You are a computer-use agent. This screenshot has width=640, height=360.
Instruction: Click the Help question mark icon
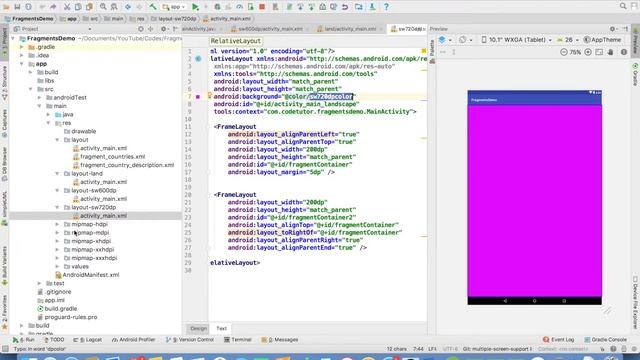coord(386,7)
